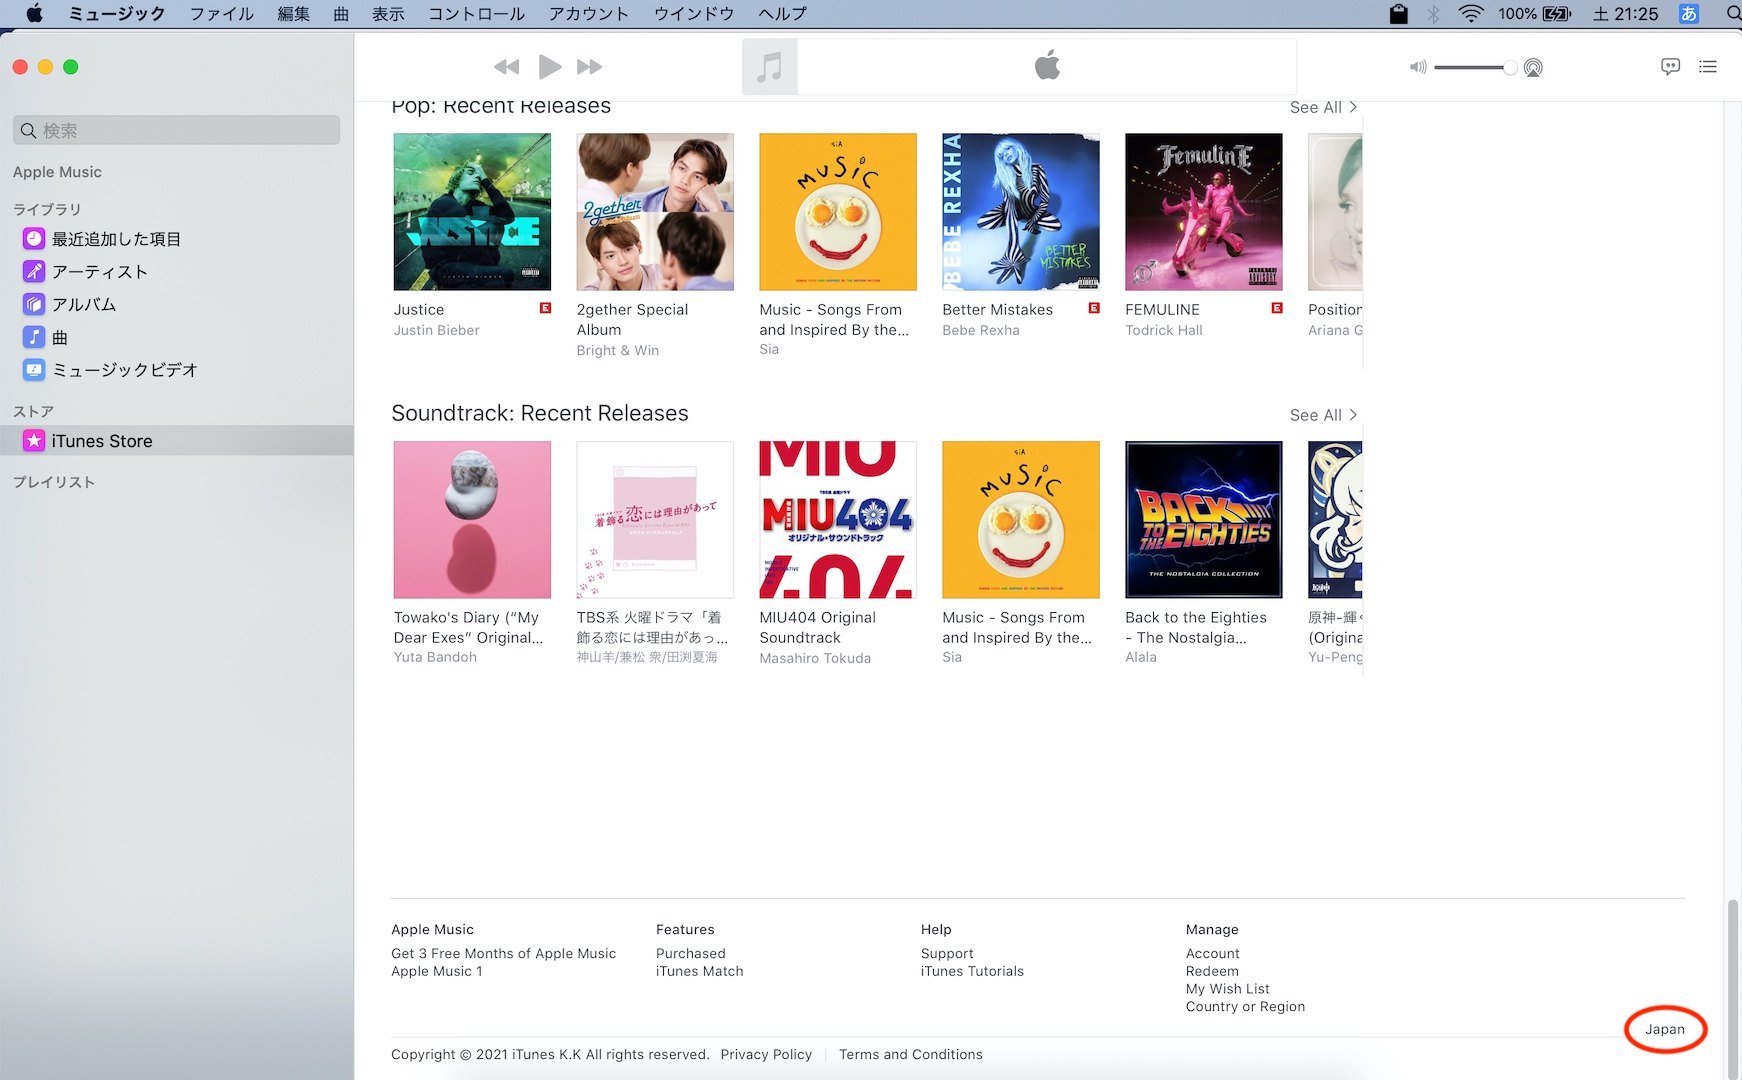Click the Justin Bieber artist name
This screenshot has width=1742, height=1080.
[436, 330]
